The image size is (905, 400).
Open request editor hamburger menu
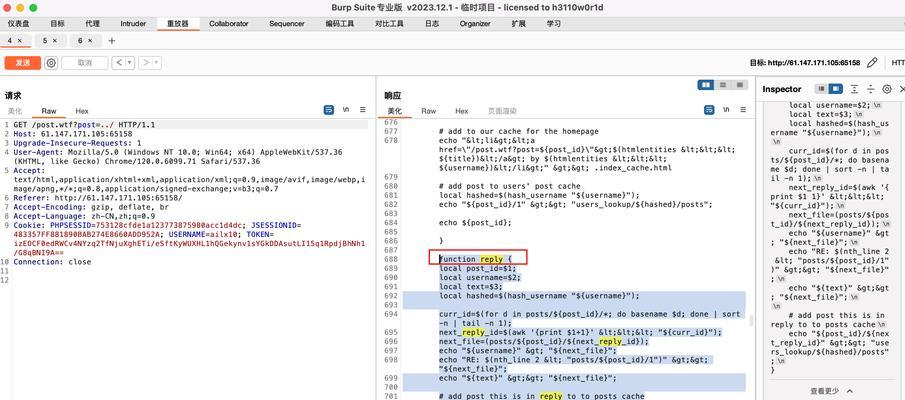click(x=363, y=110)
